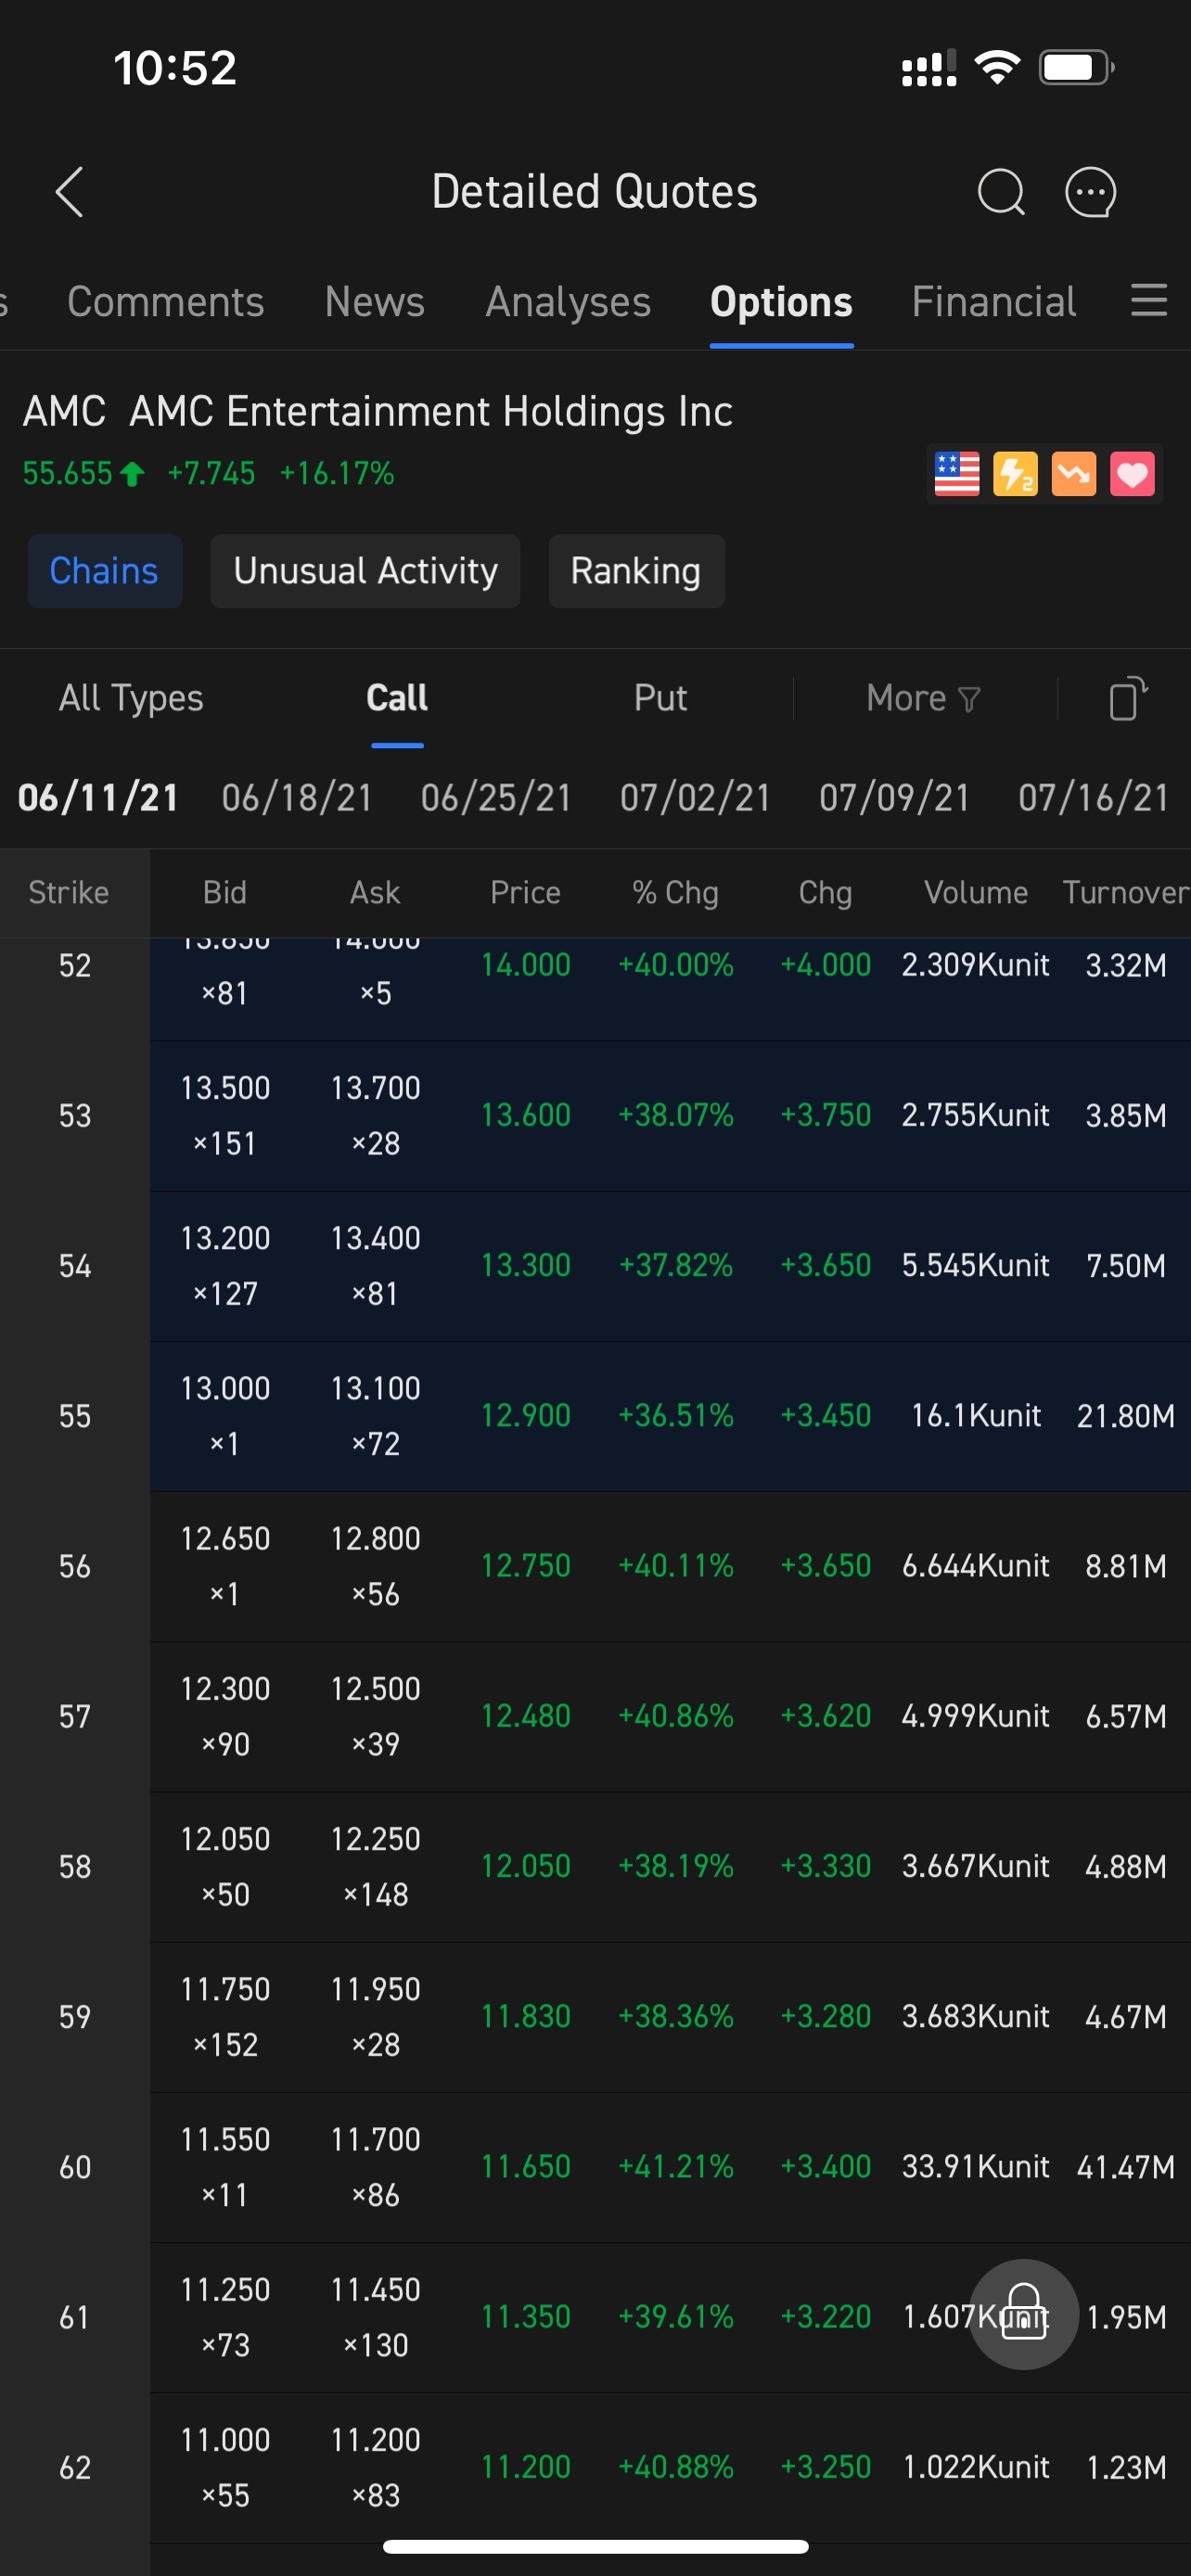Tap the iOS home indicator bar
1191x2576 pixels.
point(595,2546)
